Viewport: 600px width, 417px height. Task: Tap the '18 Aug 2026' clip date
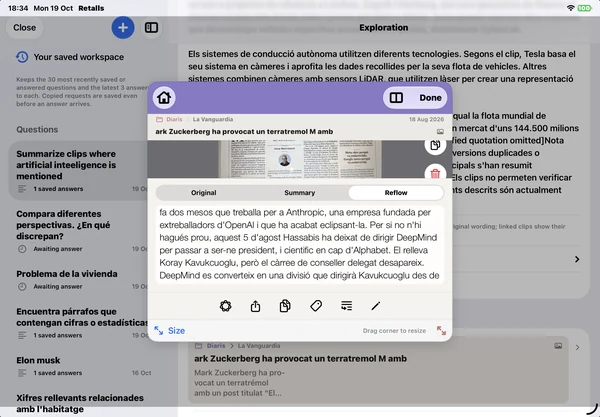pos(426,119)
